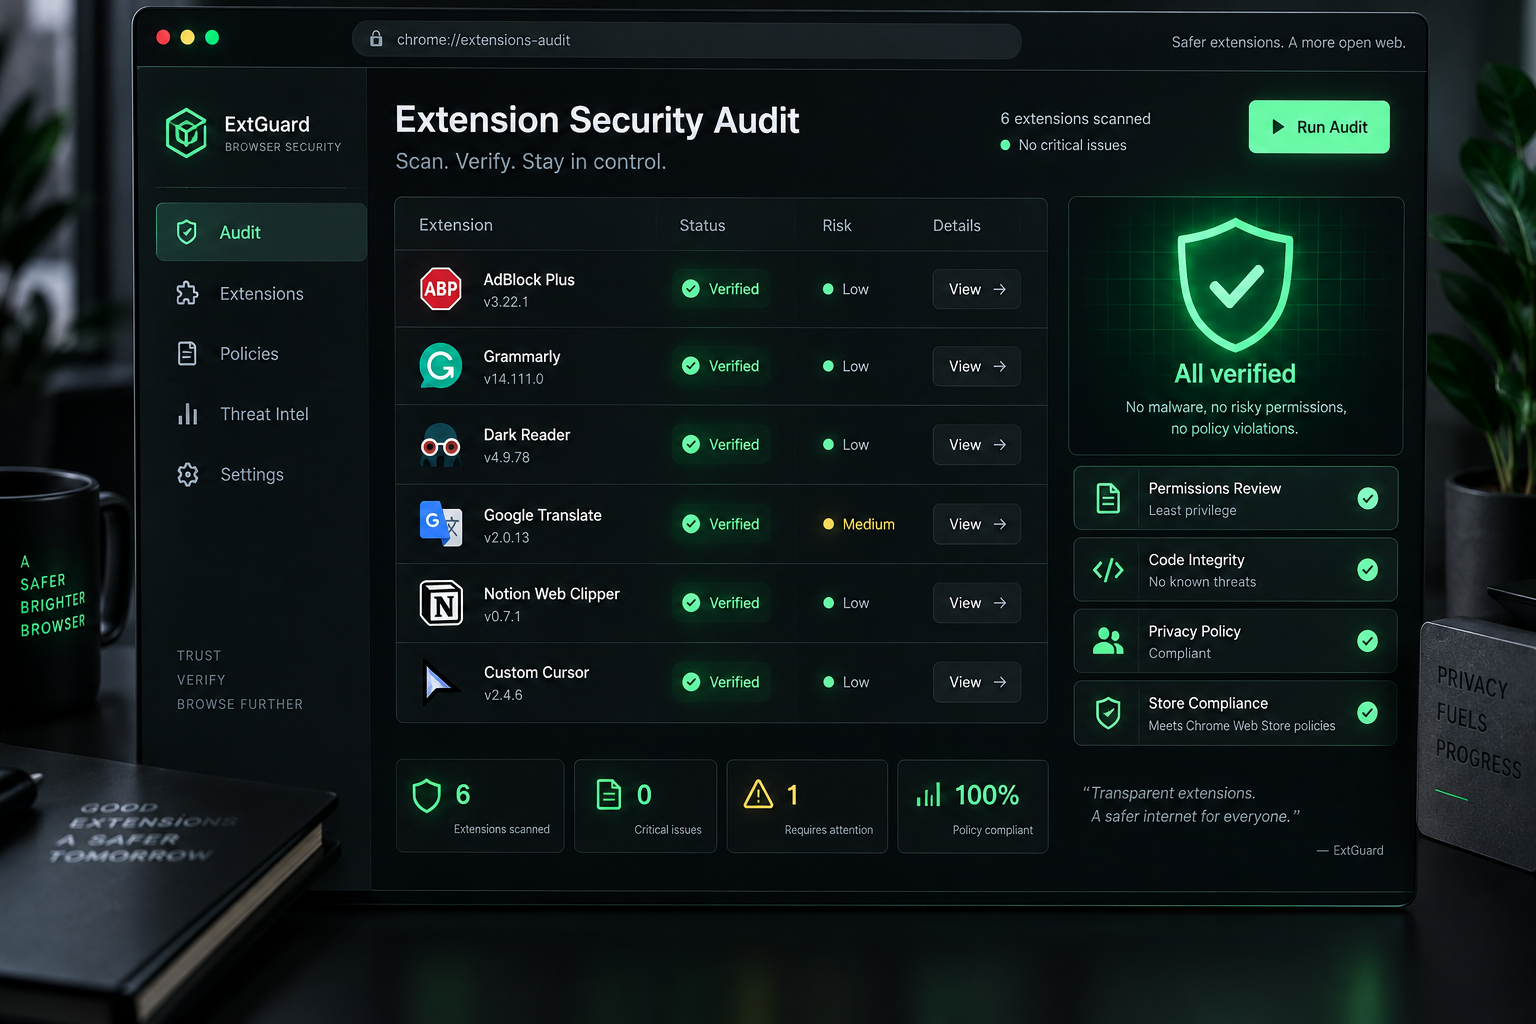View details for Notion Web Clipper
Viewport: 1536px width, 1024px height.
pyautogui.click(x=977, y=603)
